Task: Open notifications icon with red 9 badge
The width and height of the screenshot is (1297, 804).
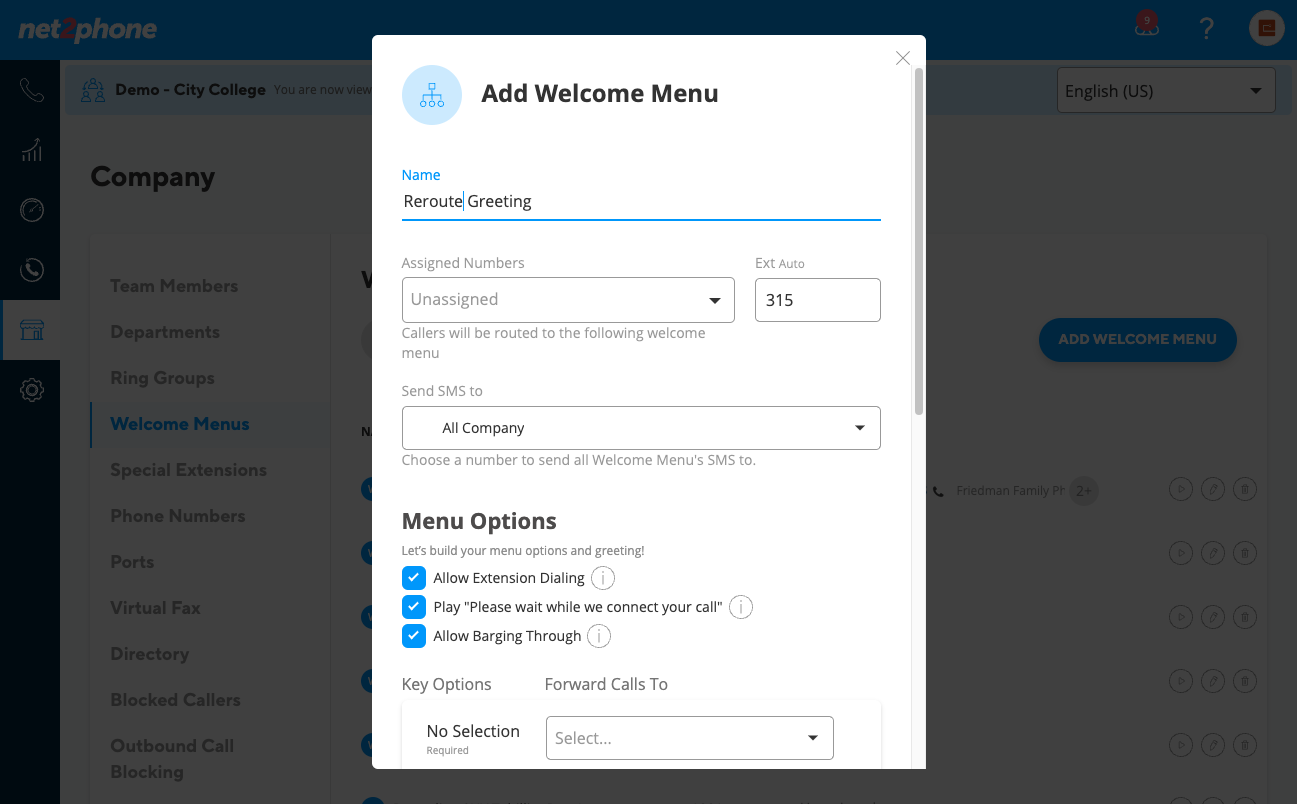Action: point(1146,26)
